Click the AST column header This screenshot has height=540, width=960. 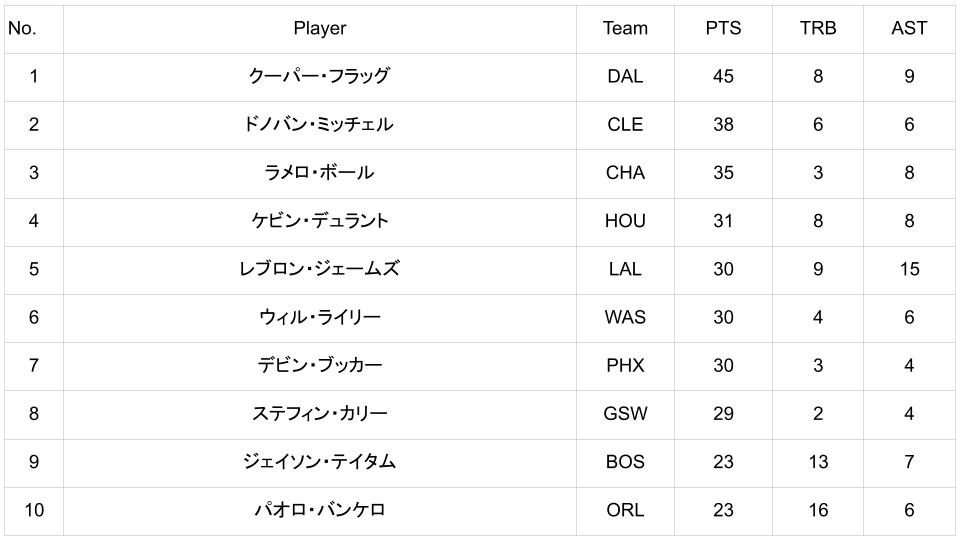click(908, 28)
